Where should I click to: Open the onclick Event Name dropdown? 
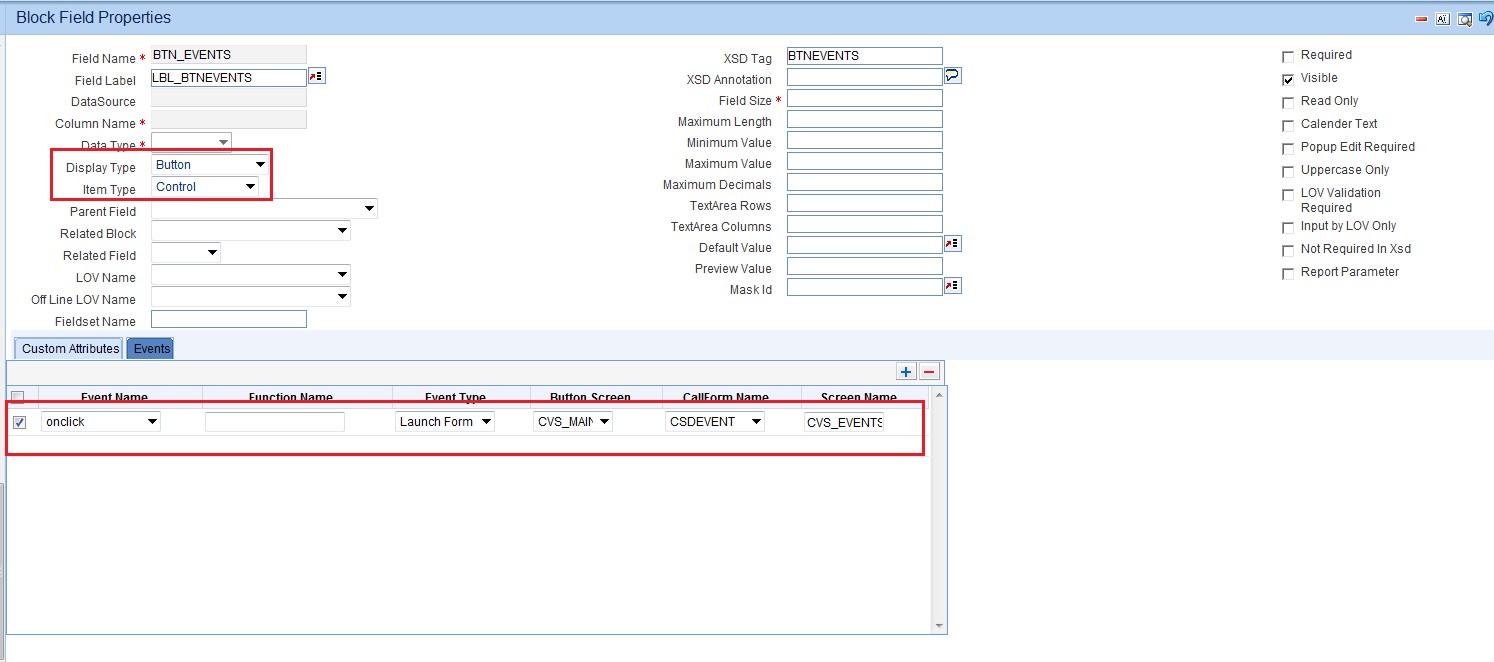point(101,422)
